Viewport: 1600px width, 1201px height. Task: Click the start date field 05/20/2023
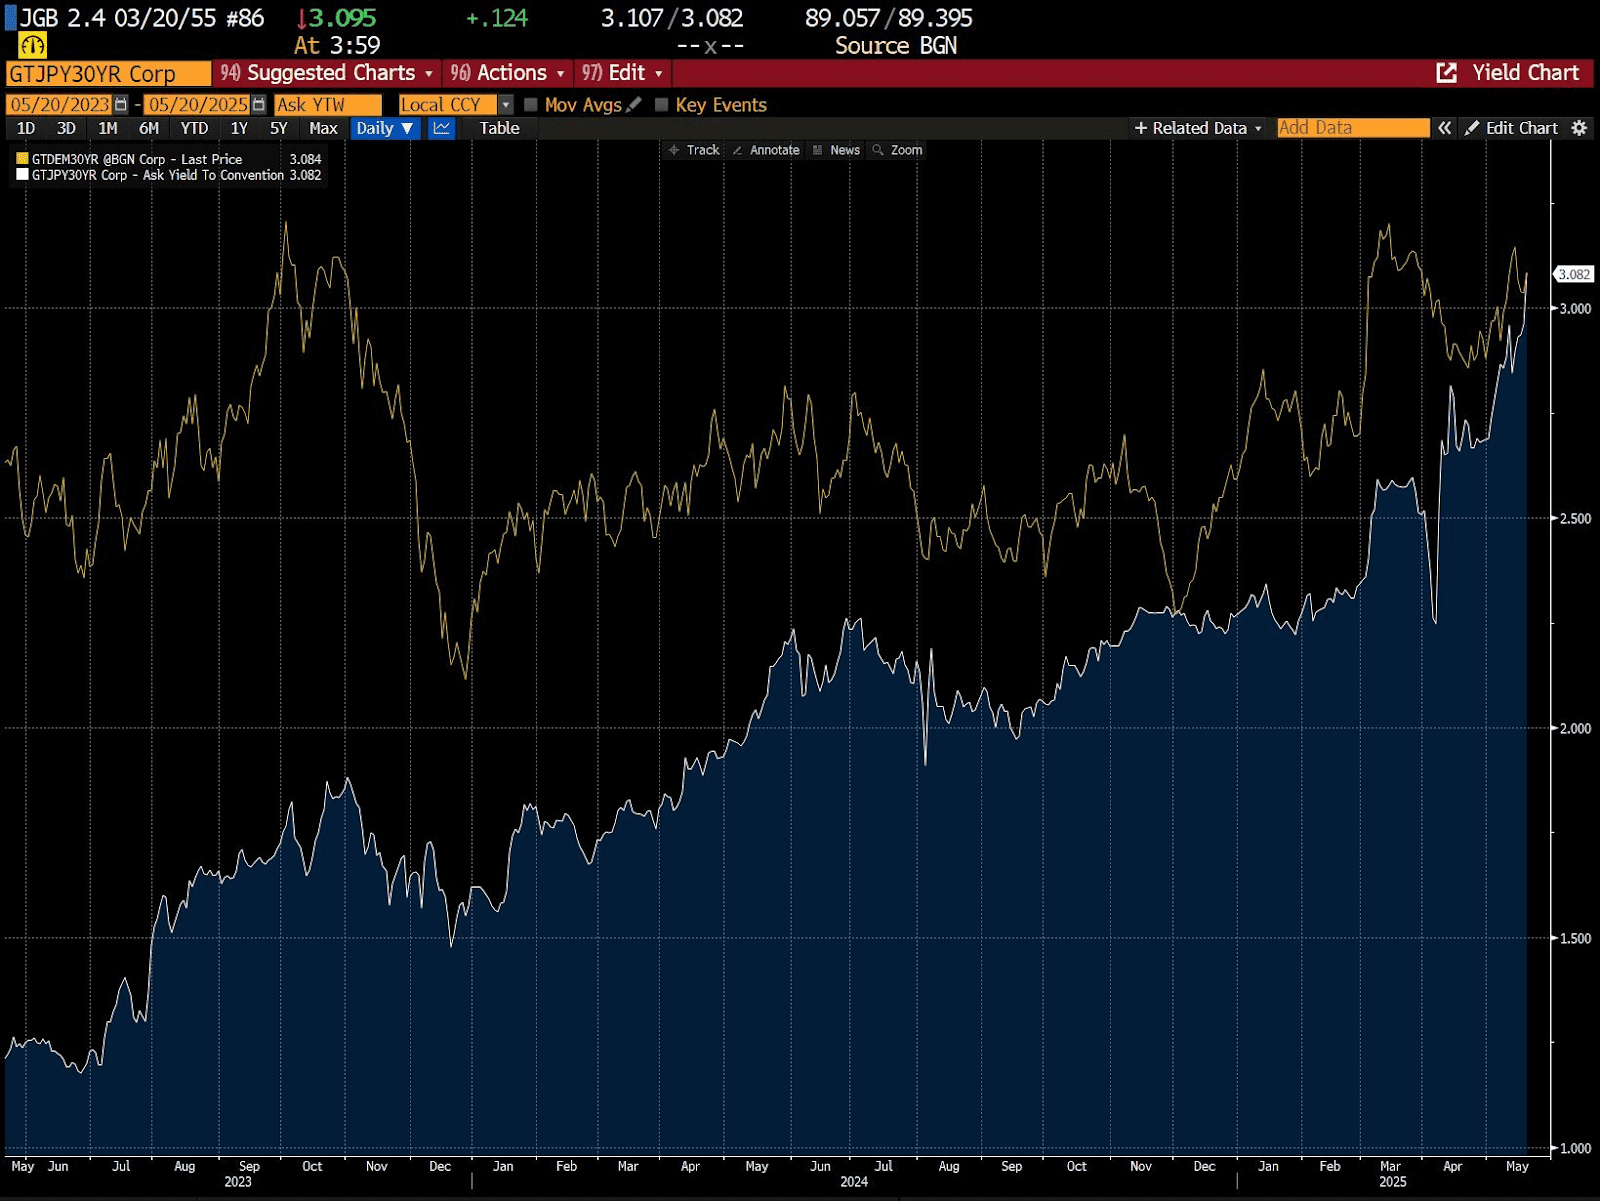point(60,104)
